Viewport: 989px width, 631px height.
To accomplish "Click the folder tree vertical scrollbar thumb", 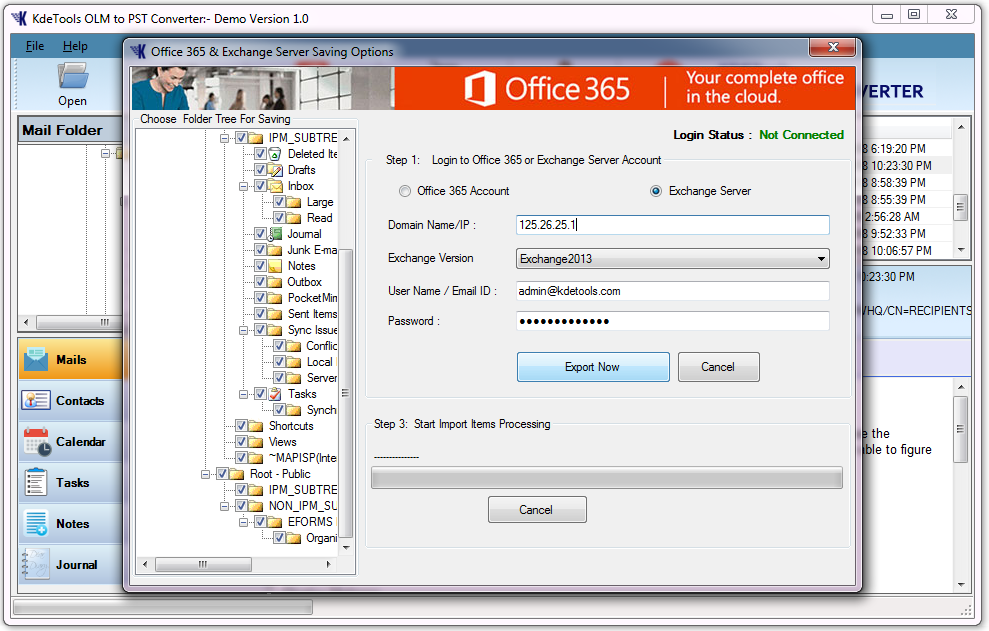I will (345, 392).
